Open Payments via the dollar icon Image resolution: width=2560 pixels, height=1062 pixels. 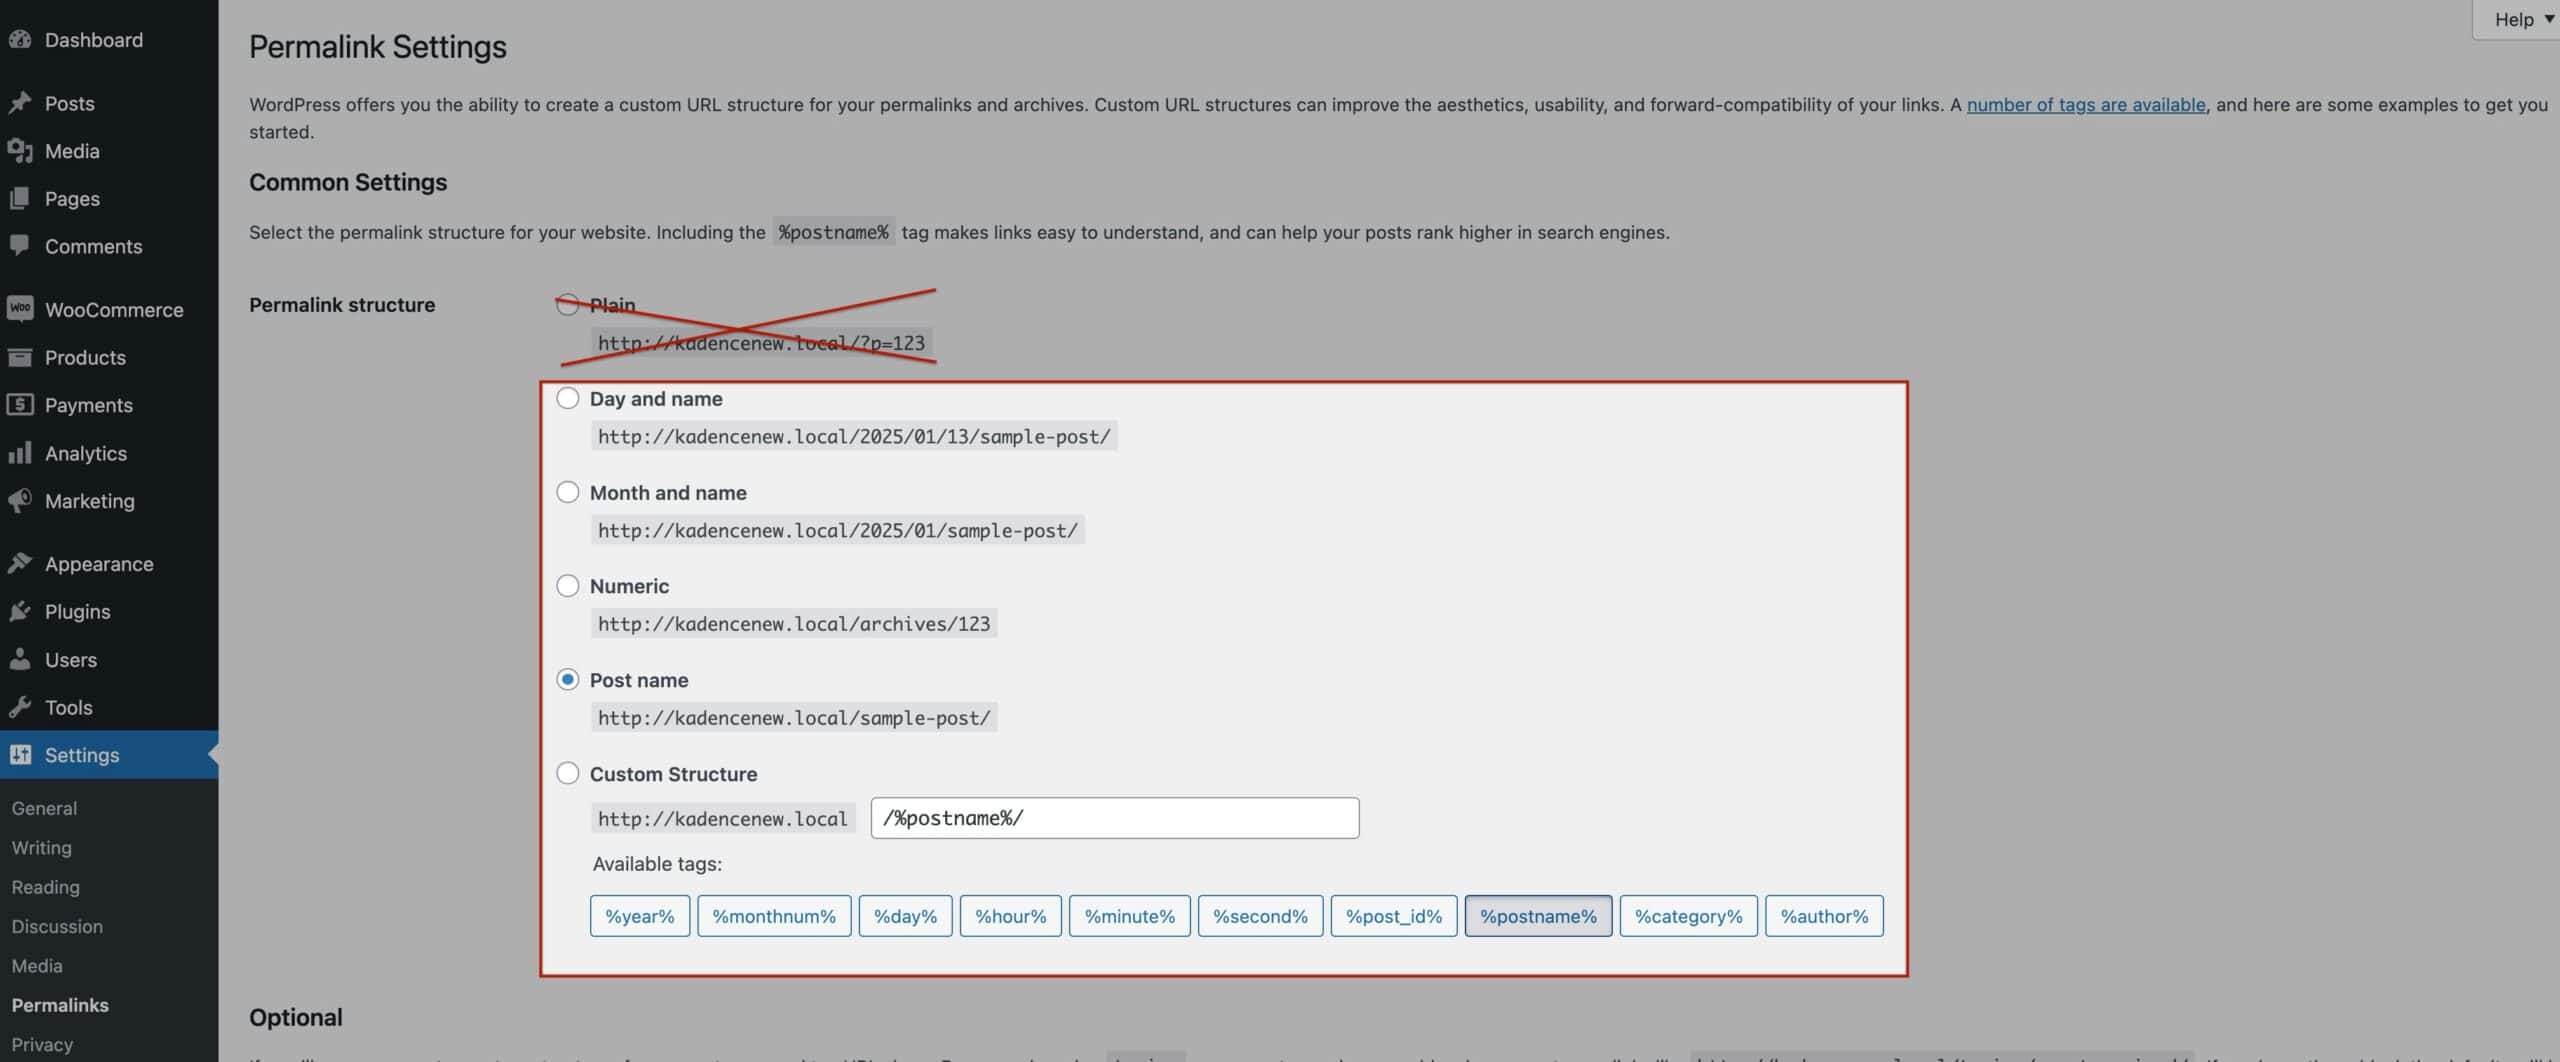(20, 405)
